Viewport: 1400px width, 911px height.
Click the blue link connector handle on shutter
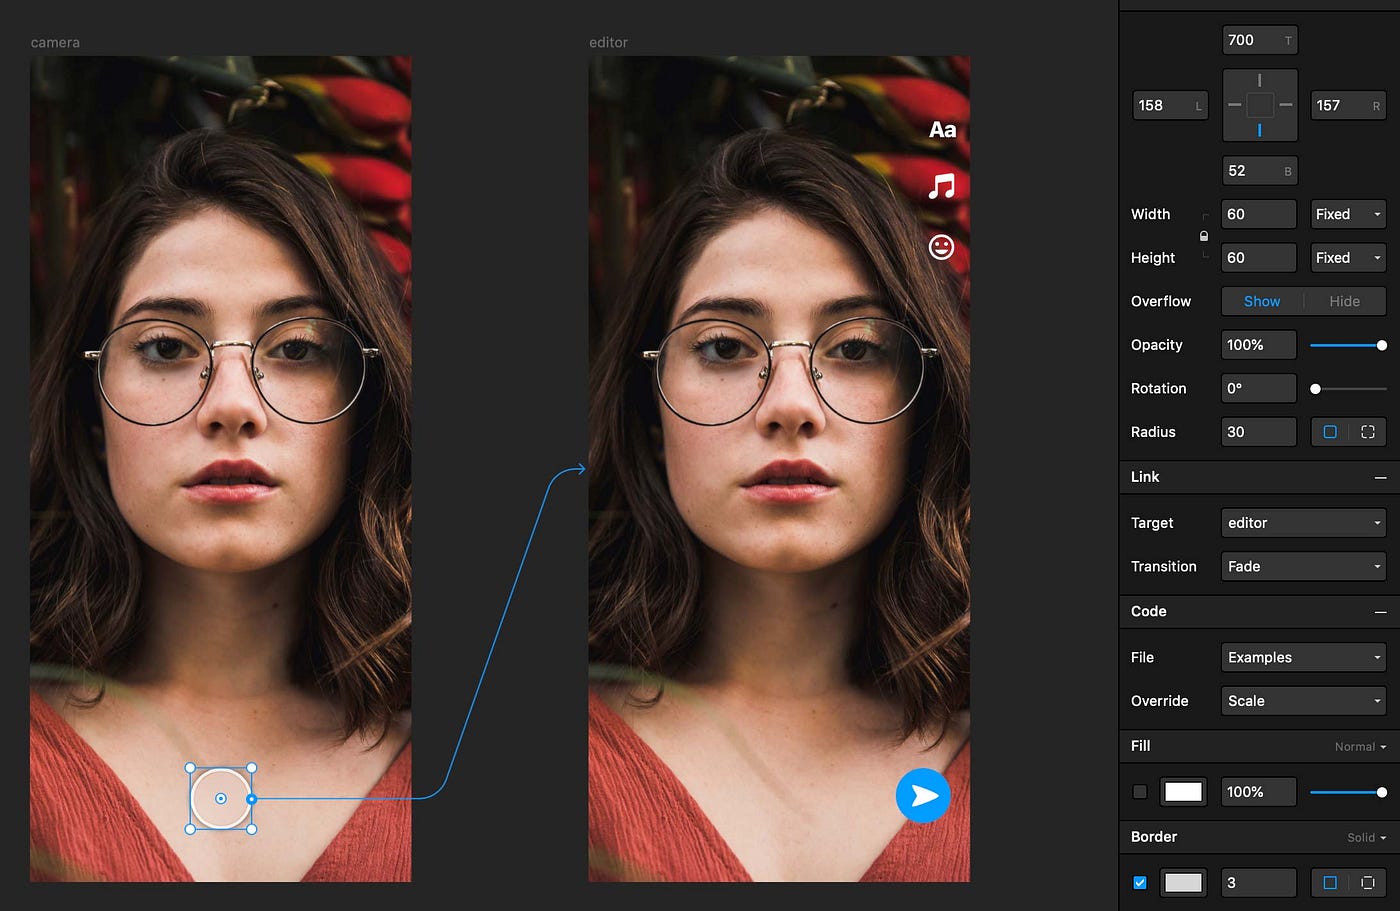[x=252, y=799]
